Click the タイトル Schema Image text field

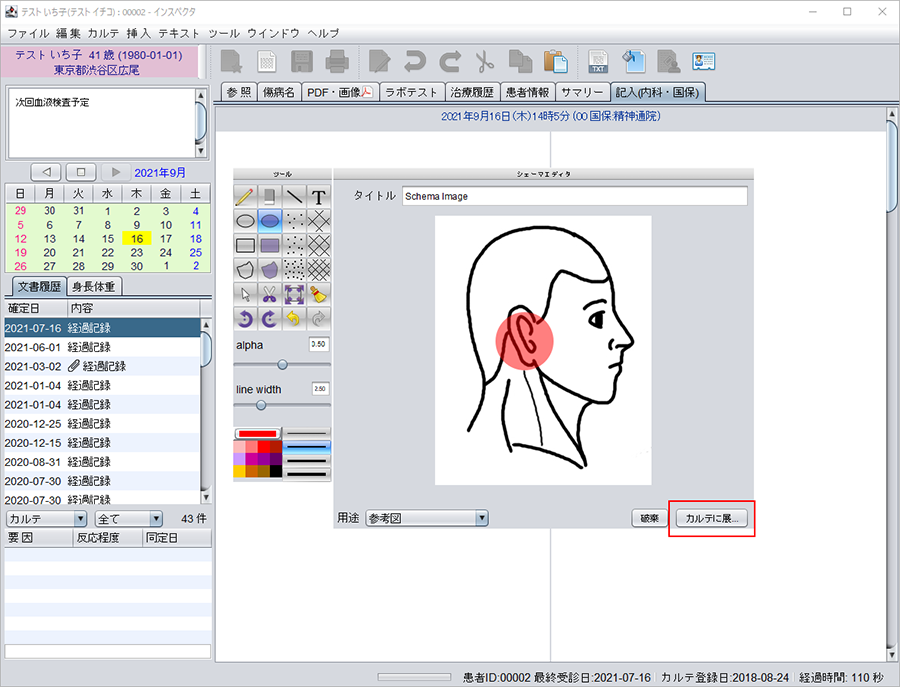pos(574,196)
